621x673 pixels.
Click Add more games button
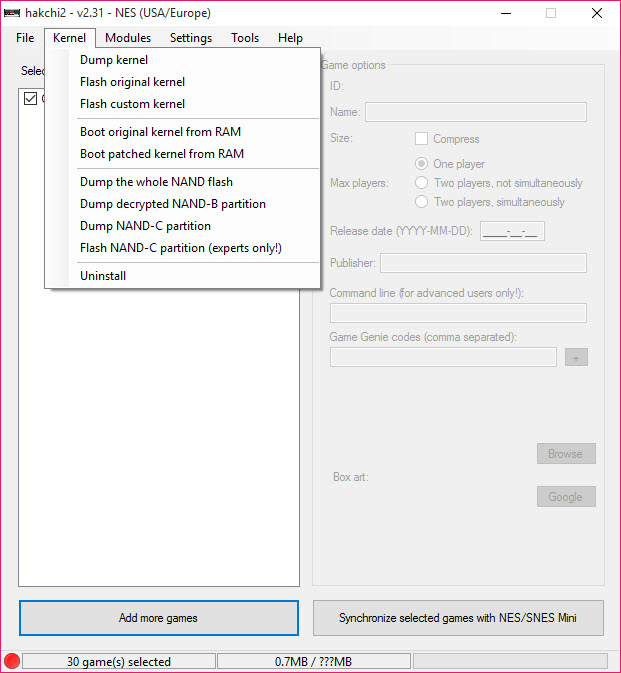[x=158, y=618]
